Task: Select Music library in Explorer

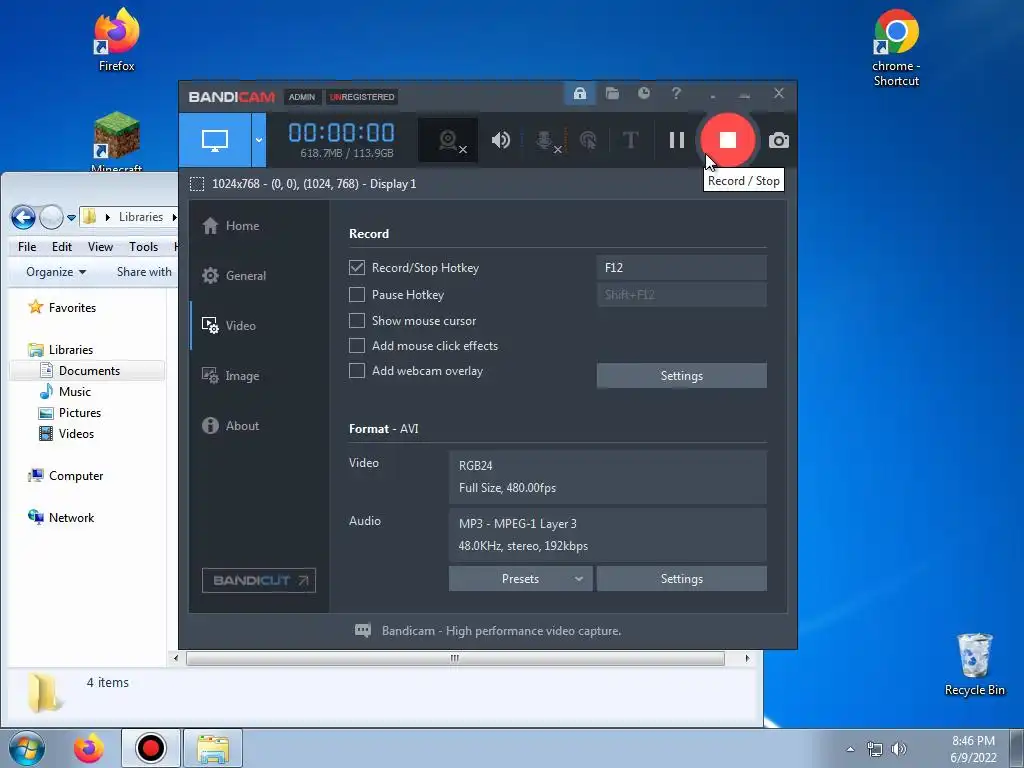Action: click(74, 392)
